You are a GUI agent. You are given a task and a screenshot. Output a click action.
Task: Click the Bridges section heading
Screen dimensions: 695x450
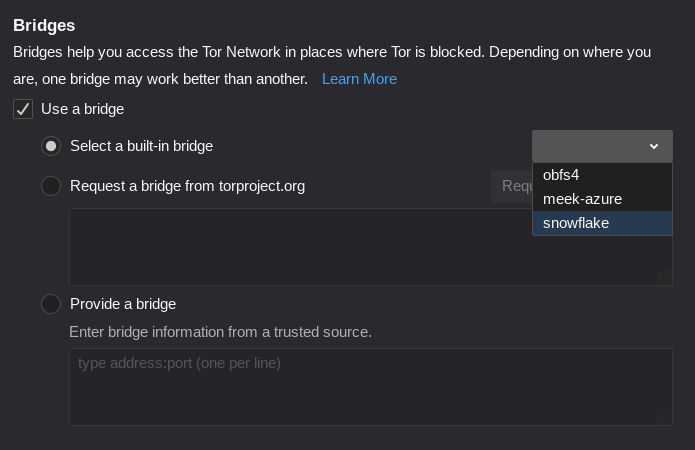[44, 25]
